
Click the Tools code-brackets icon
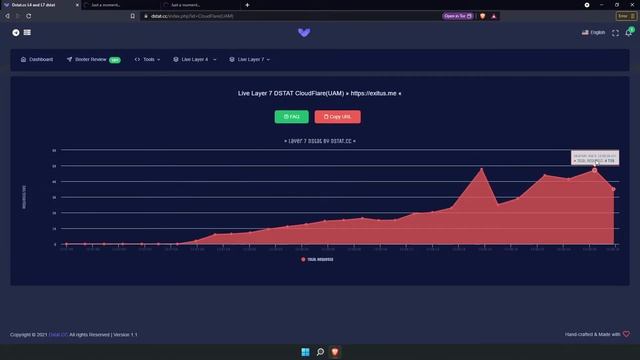click(137, 60)
